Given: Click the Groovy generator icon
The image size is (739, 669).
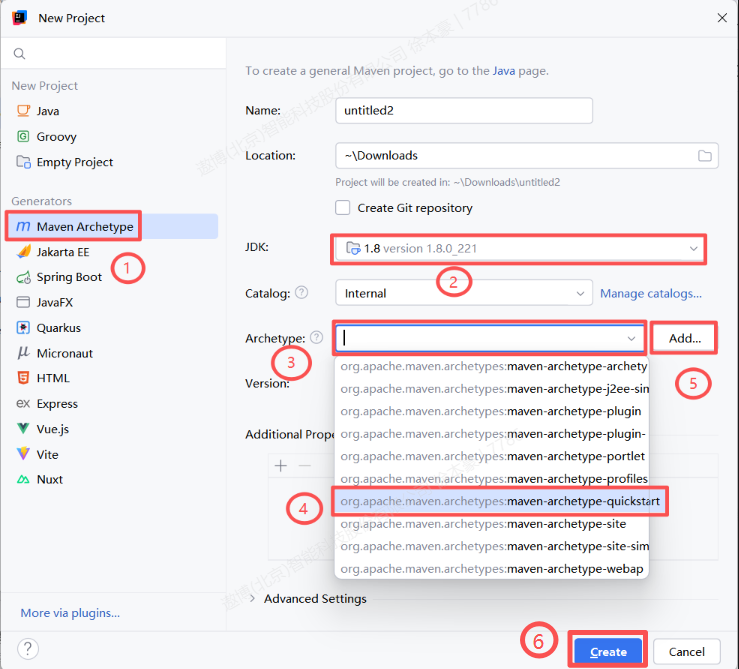Looking at the screenshot, I should coord(23,137).
